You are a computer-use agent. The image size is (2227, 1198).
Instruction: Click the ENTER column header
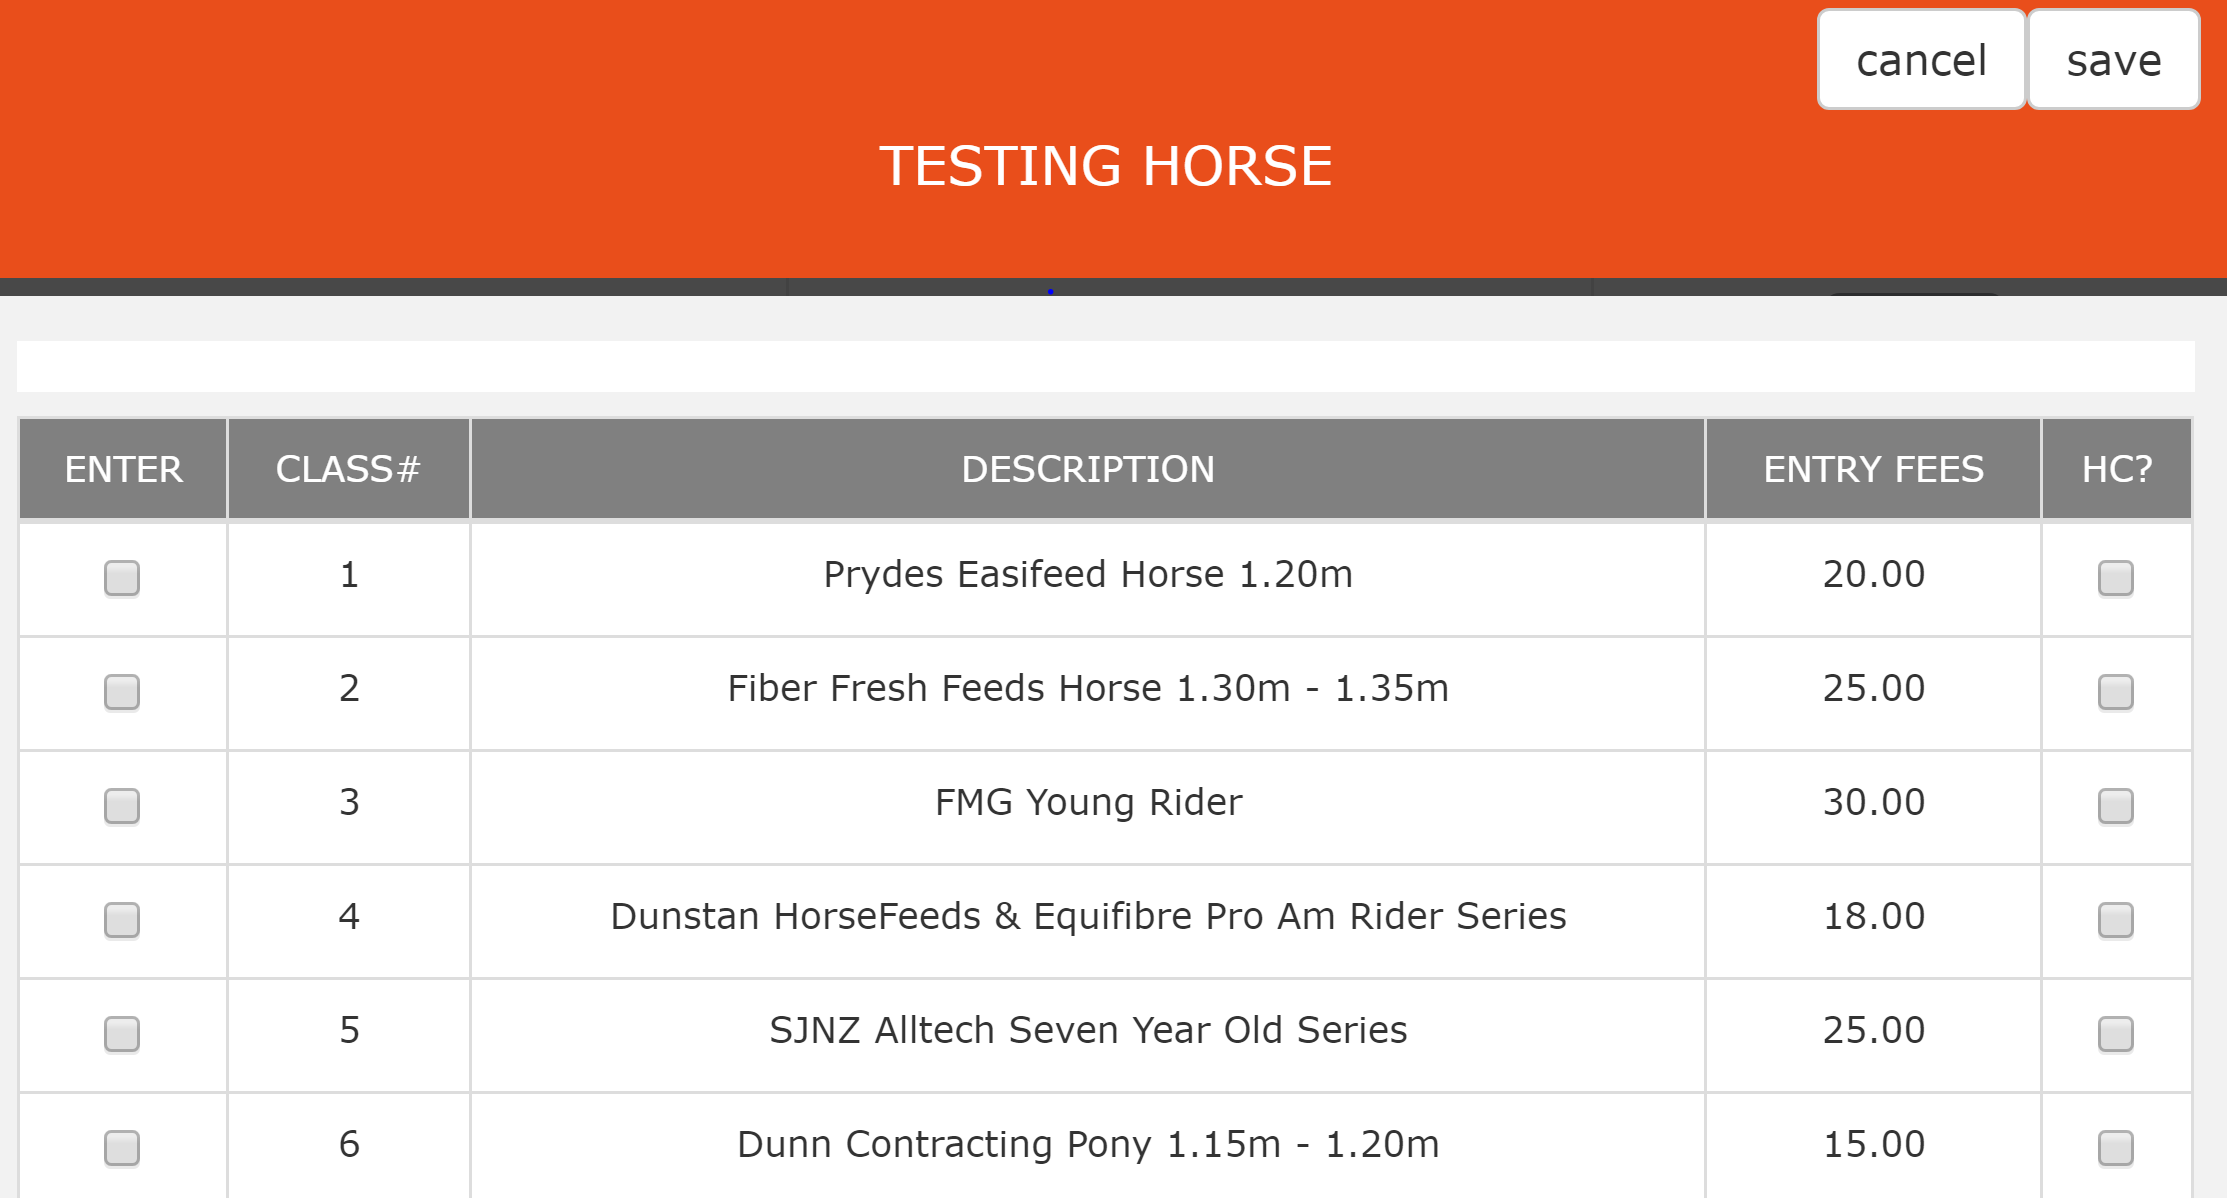pyautogui.click(x=123, y=469)
